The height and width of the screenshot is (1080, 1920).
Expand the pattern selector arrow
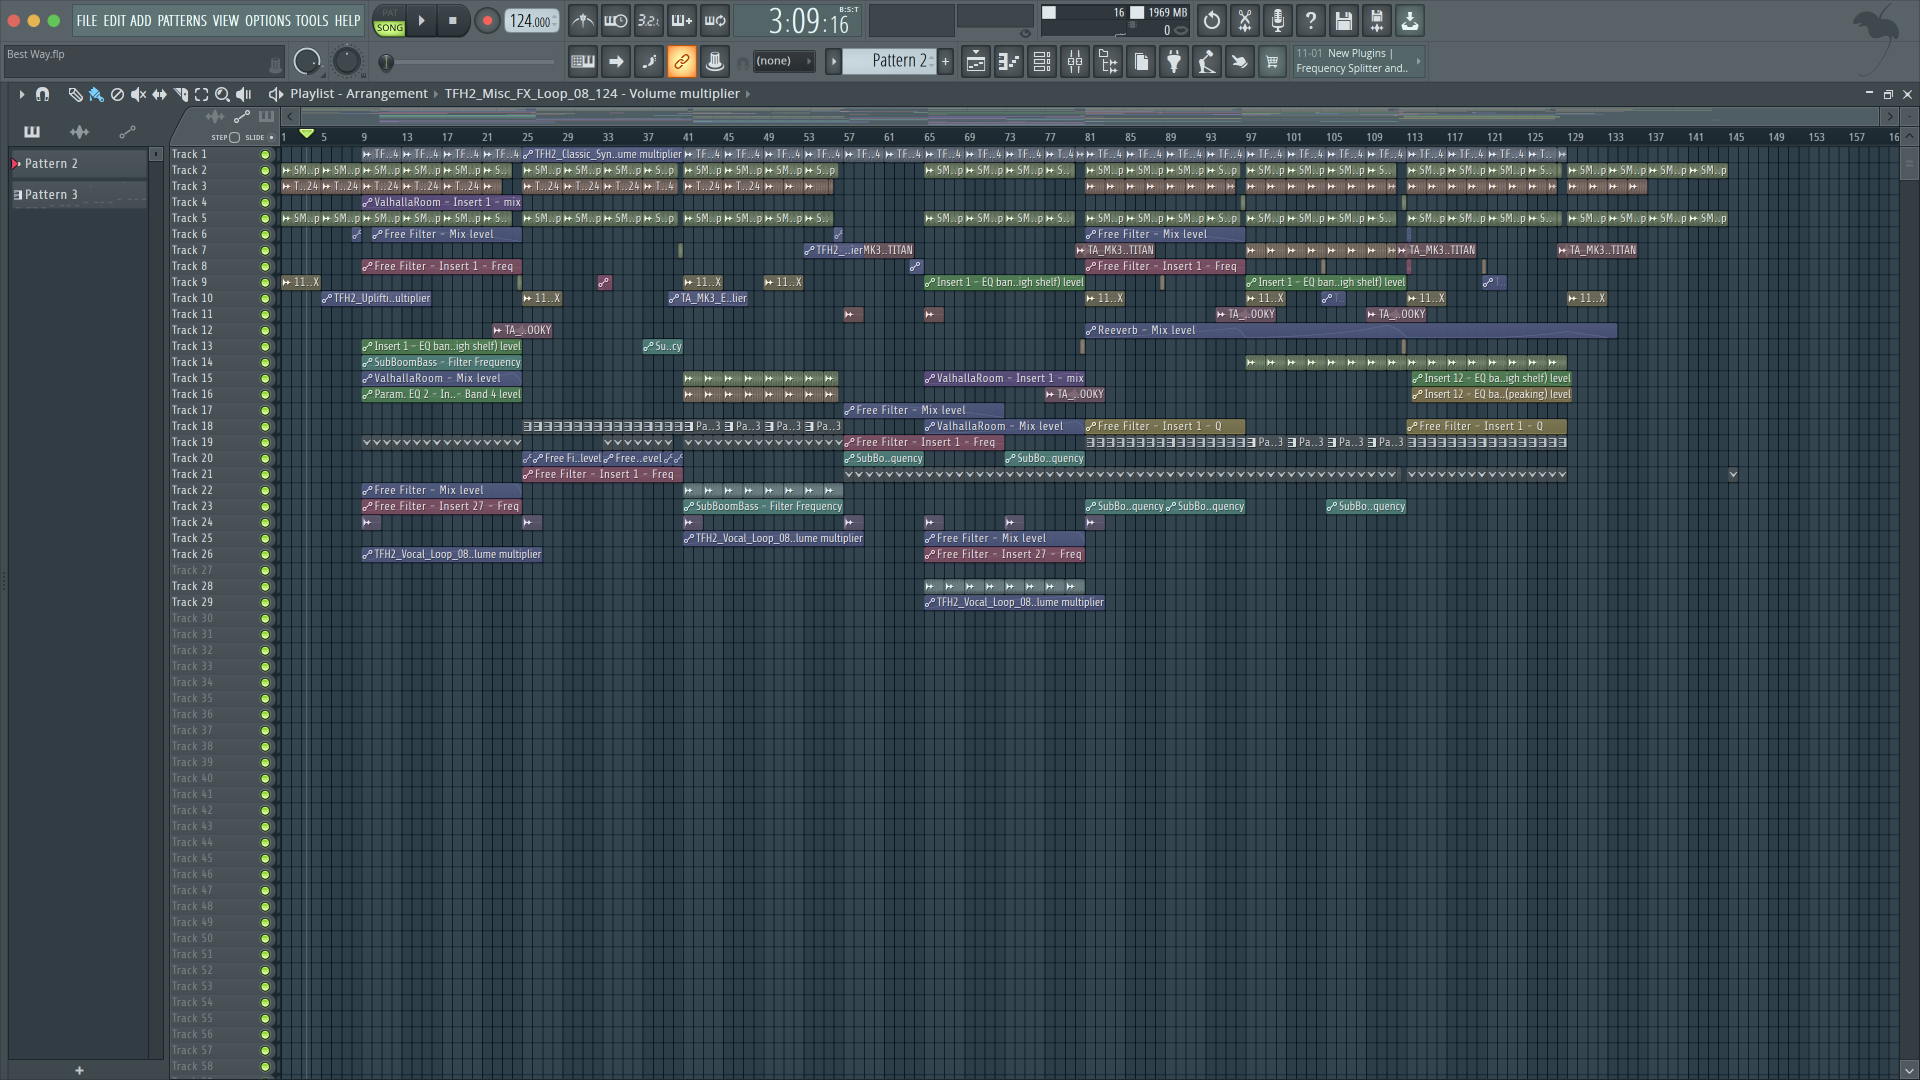[833, 61]
